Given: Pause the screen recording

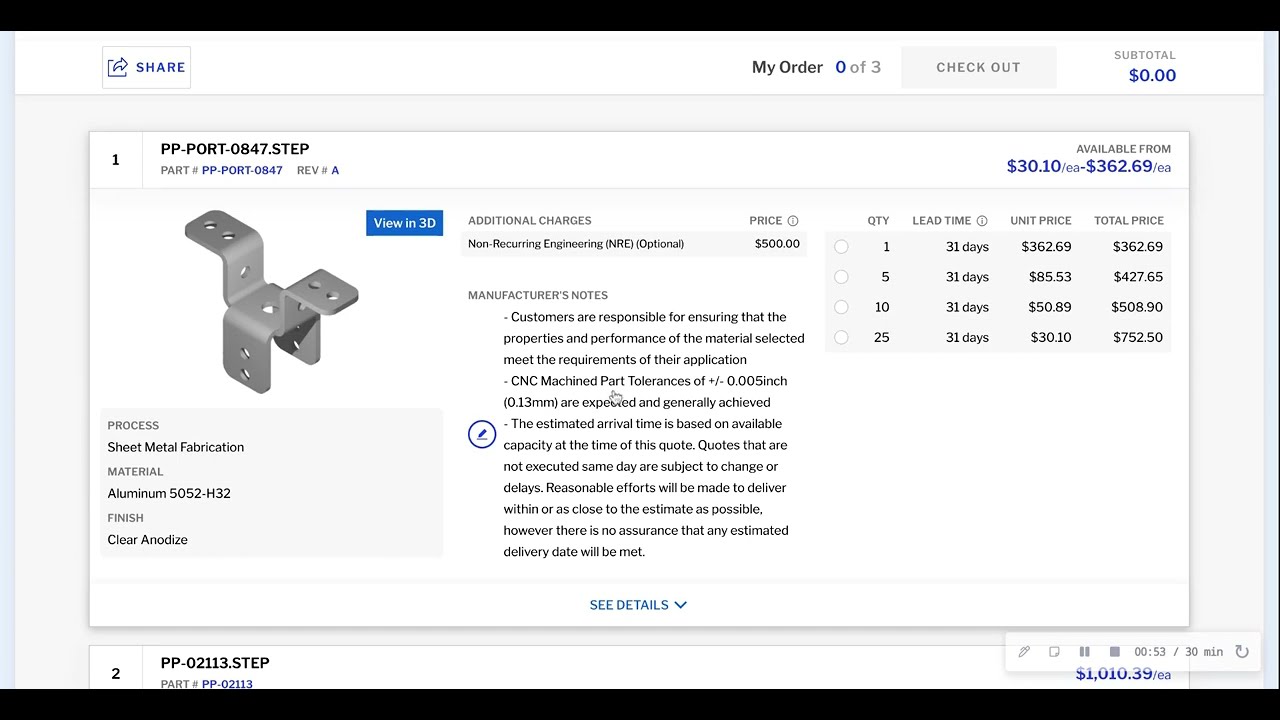Looking at the screenshot, I should [1084, 652].
